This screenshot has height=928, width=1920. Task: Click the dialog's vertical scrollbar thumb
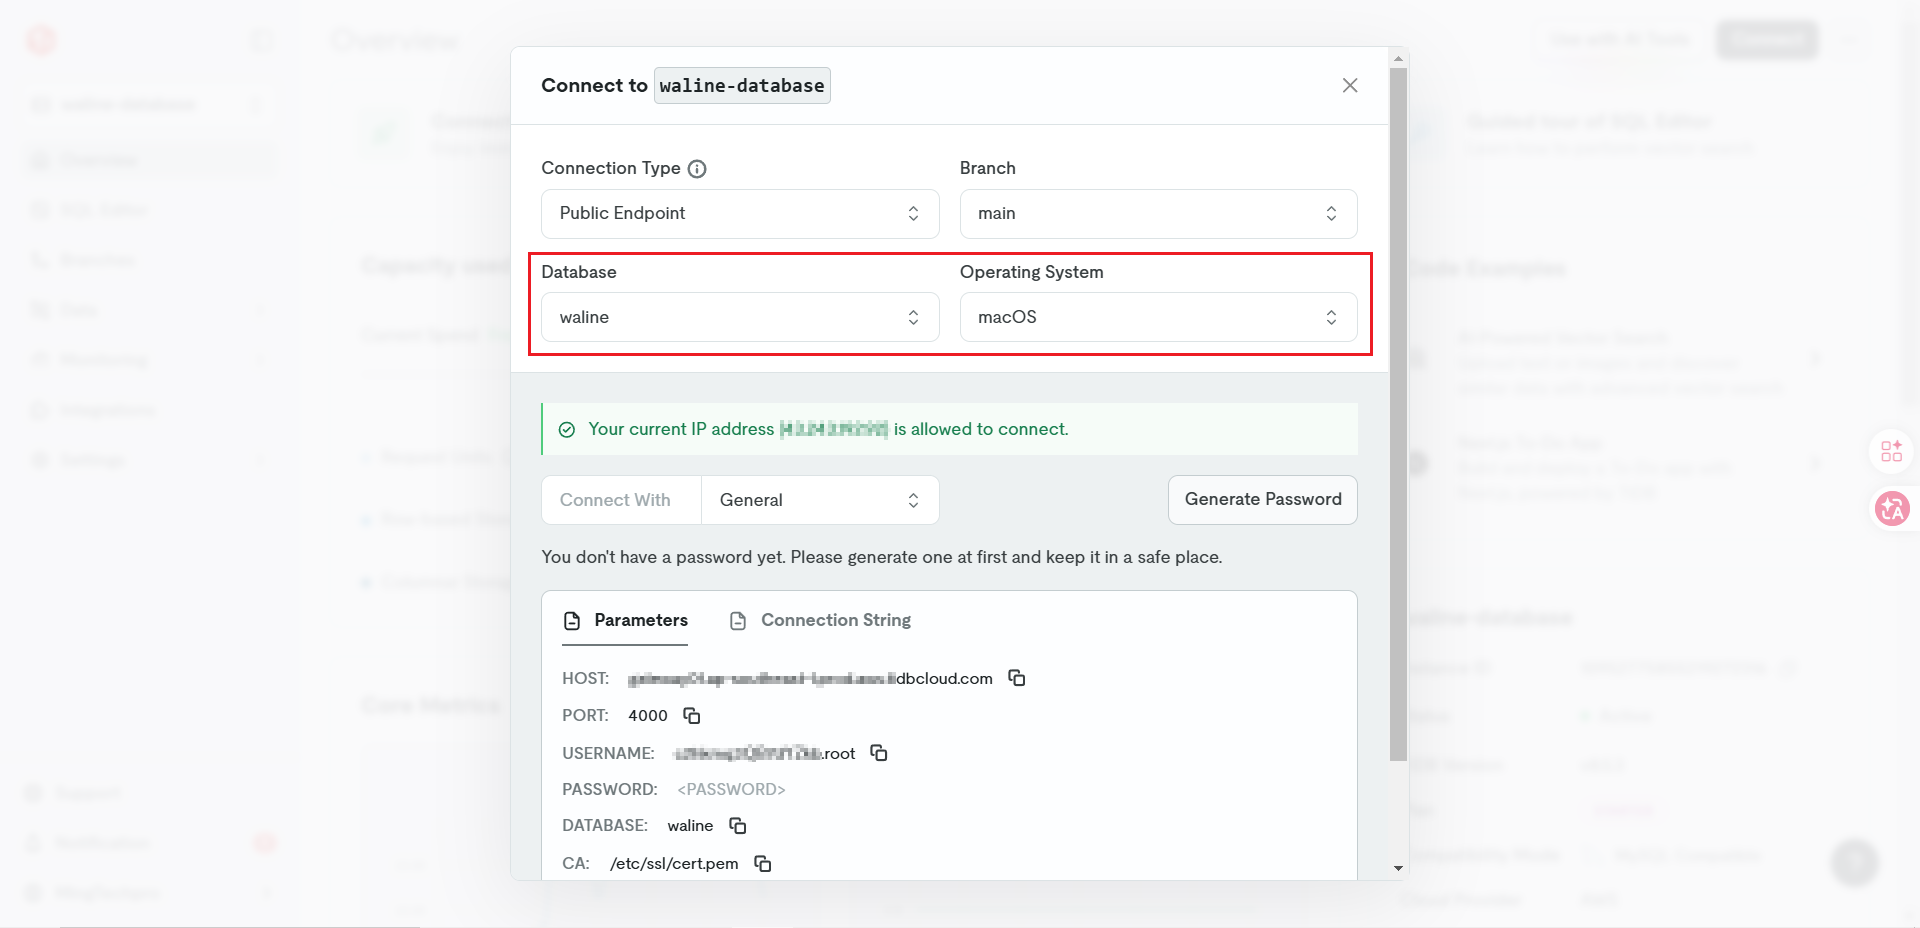[x=1398, y=414]
